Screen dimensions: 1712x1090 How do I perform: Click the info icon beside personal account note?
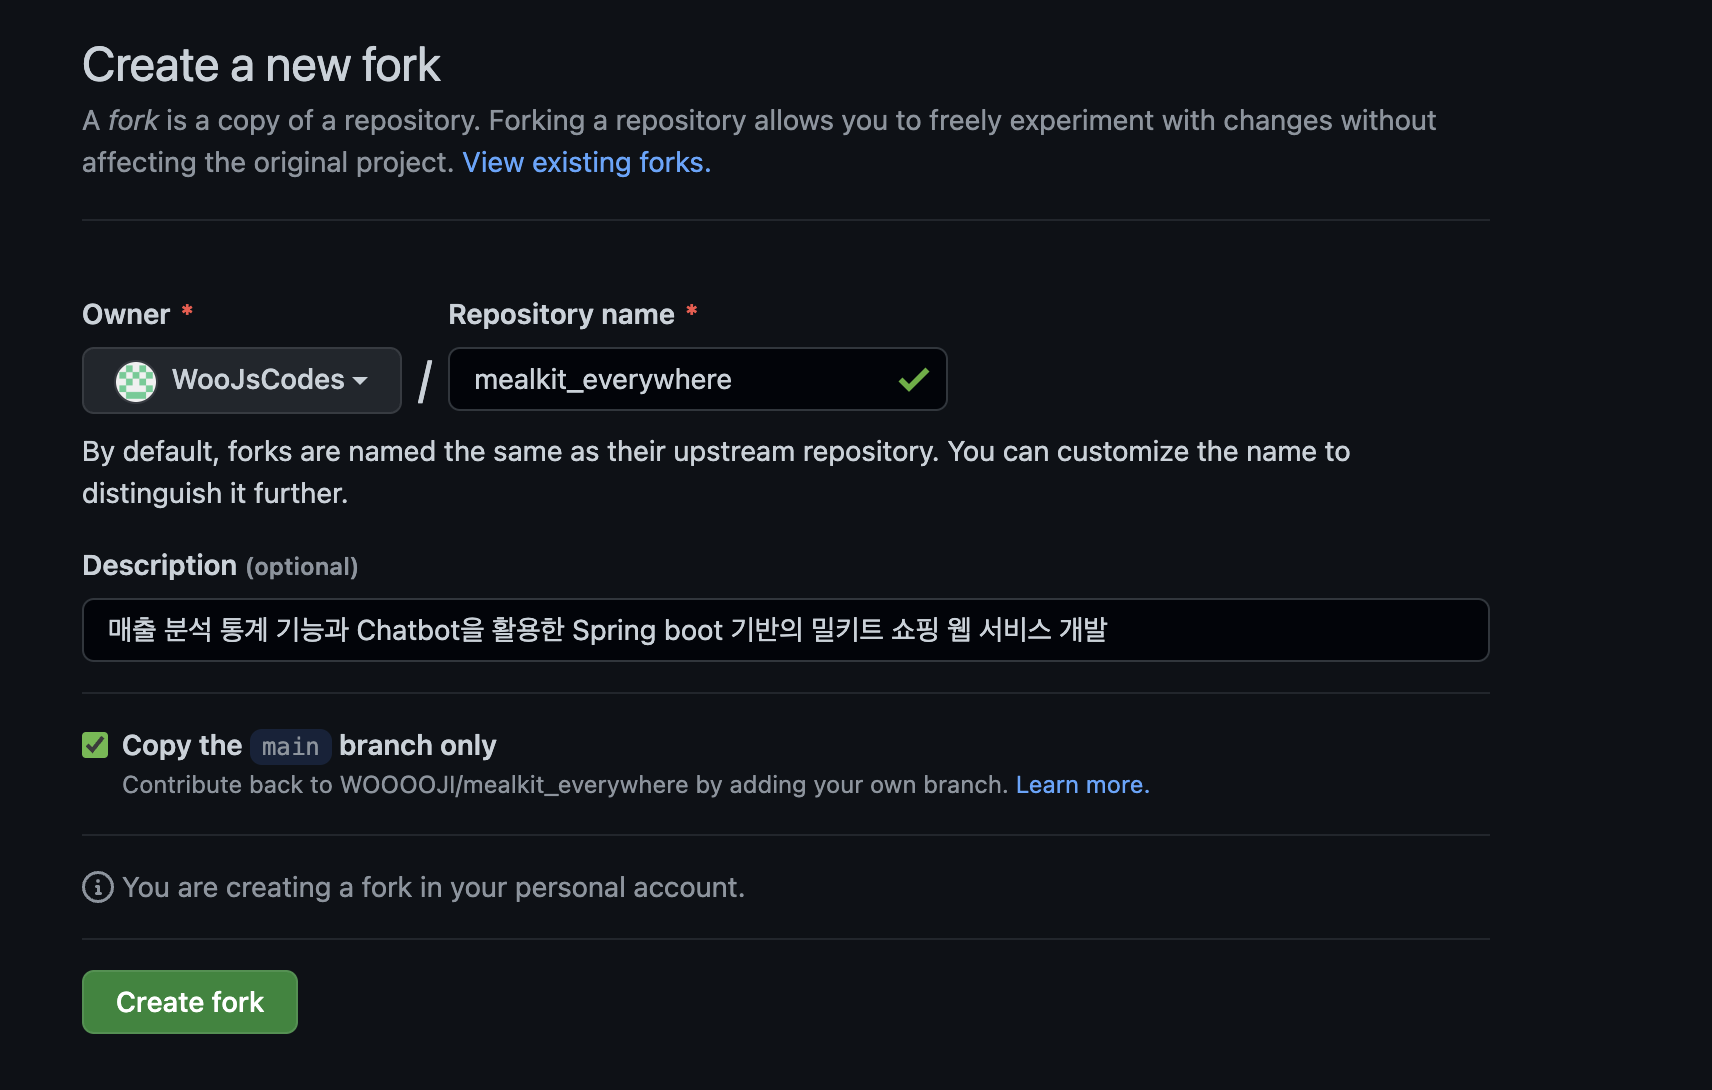tap(98, 887)
